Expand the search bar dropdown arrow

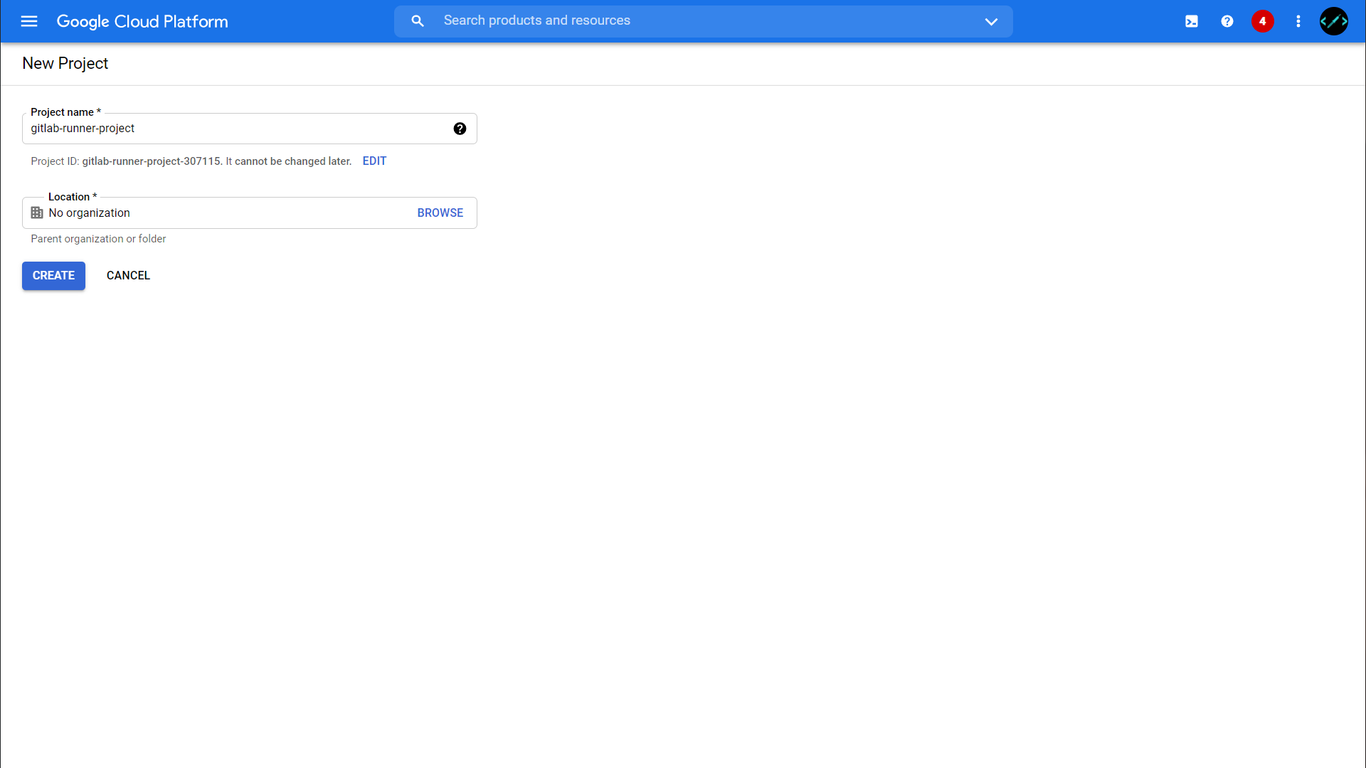click(991, 21)
